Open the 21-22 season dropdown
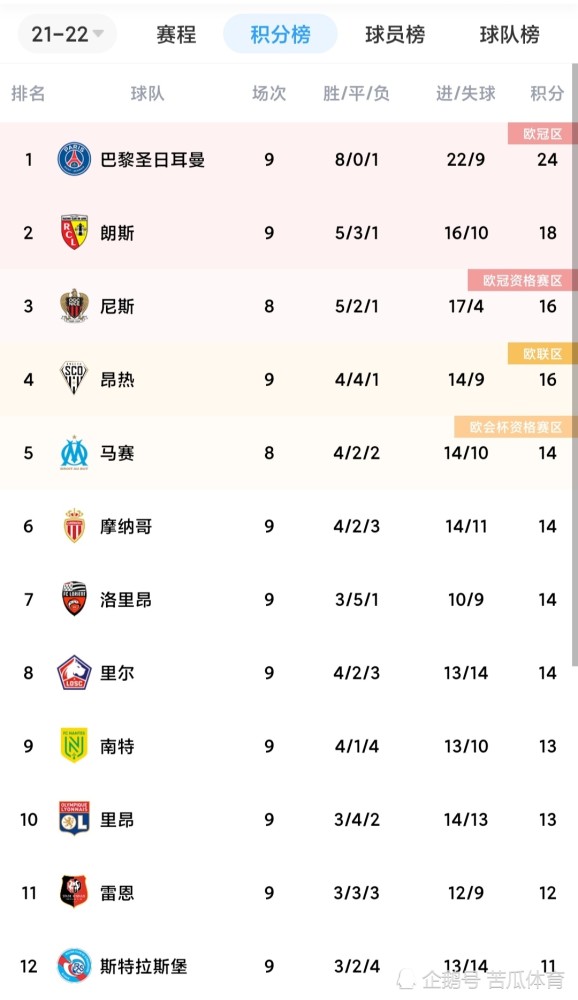 (x=67, y=34)
